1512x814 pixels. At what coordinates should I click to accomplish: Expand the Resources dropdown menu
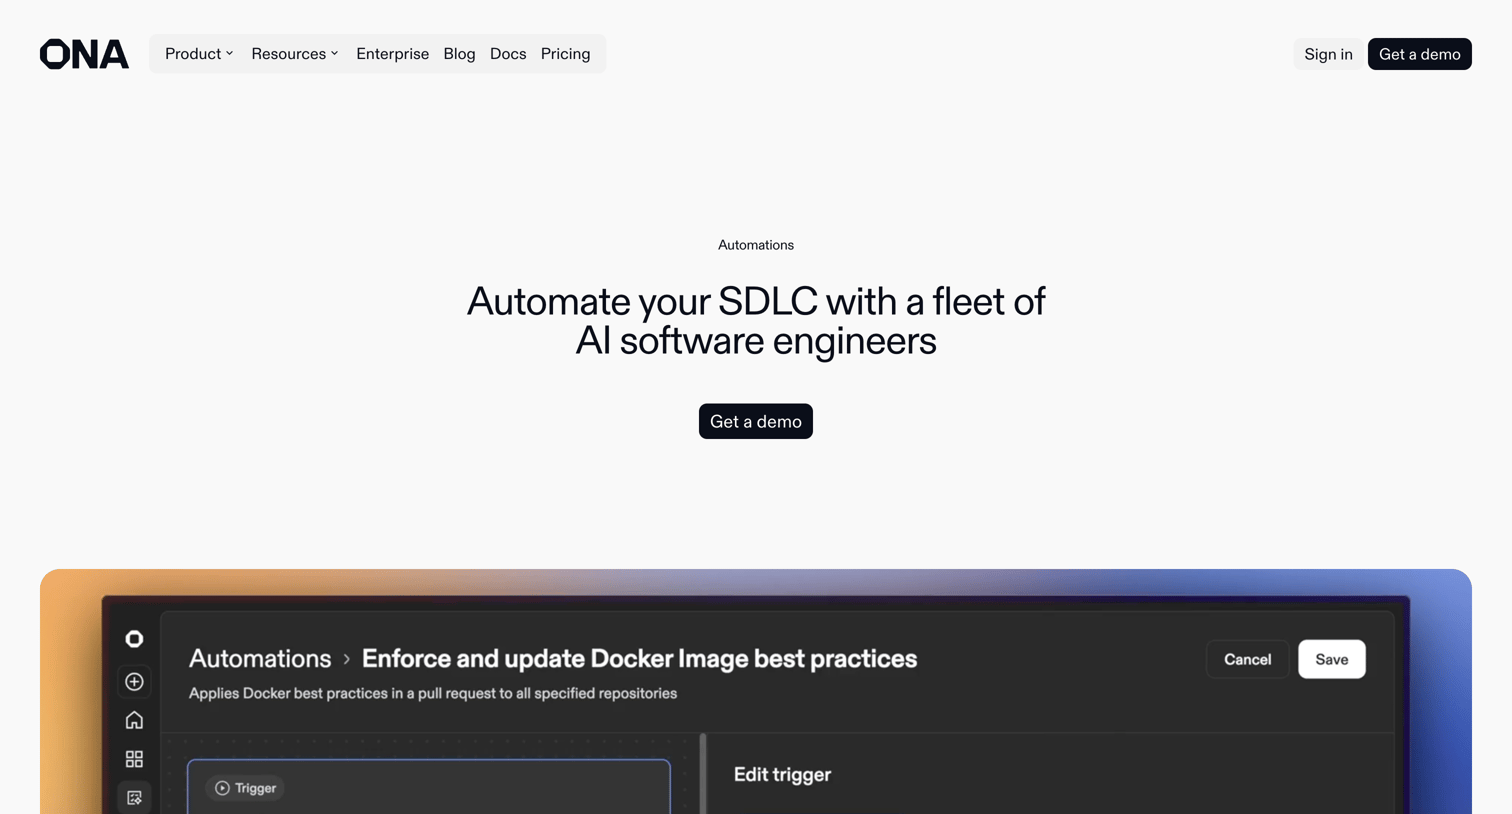(x=295, y=54)
